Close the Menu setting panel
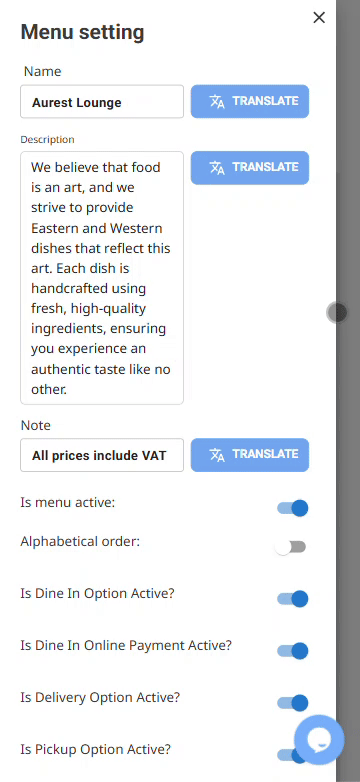 point(319,18)
